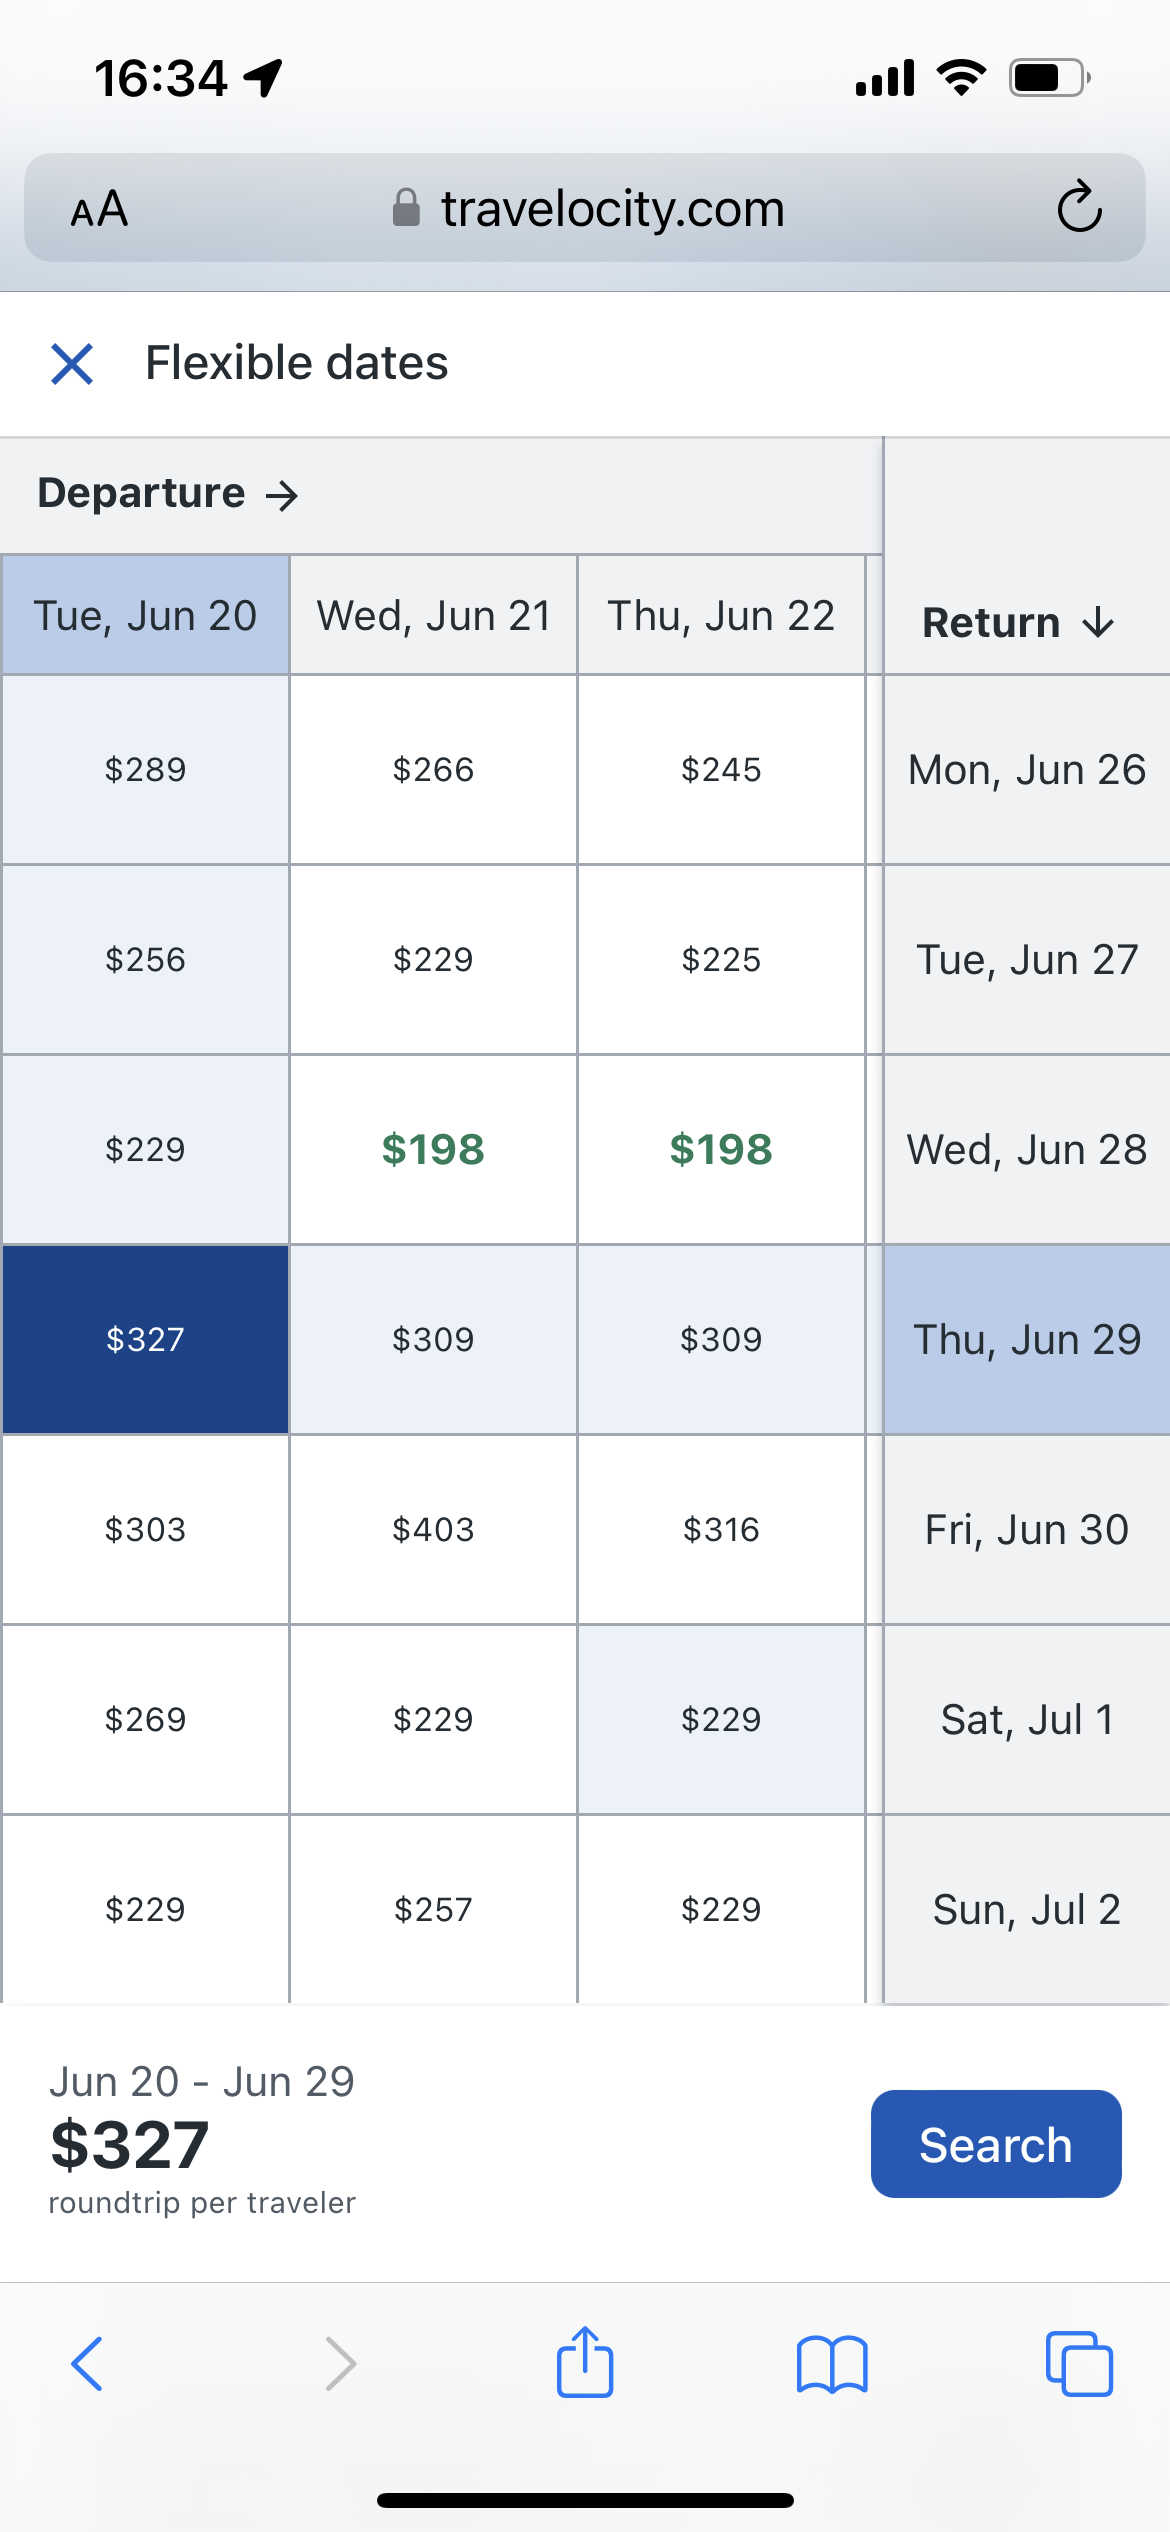Screen dimensions: 1170x2532
Task: Open the AA reader text options
Action: coord(99,209)
